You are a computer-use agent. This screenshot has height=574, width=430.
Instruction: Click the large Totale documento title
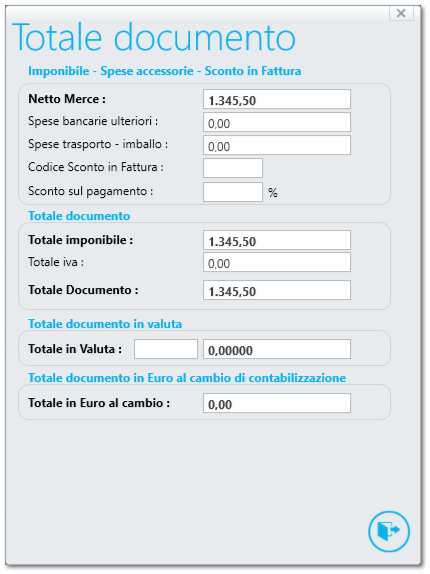tap(154, 38)
